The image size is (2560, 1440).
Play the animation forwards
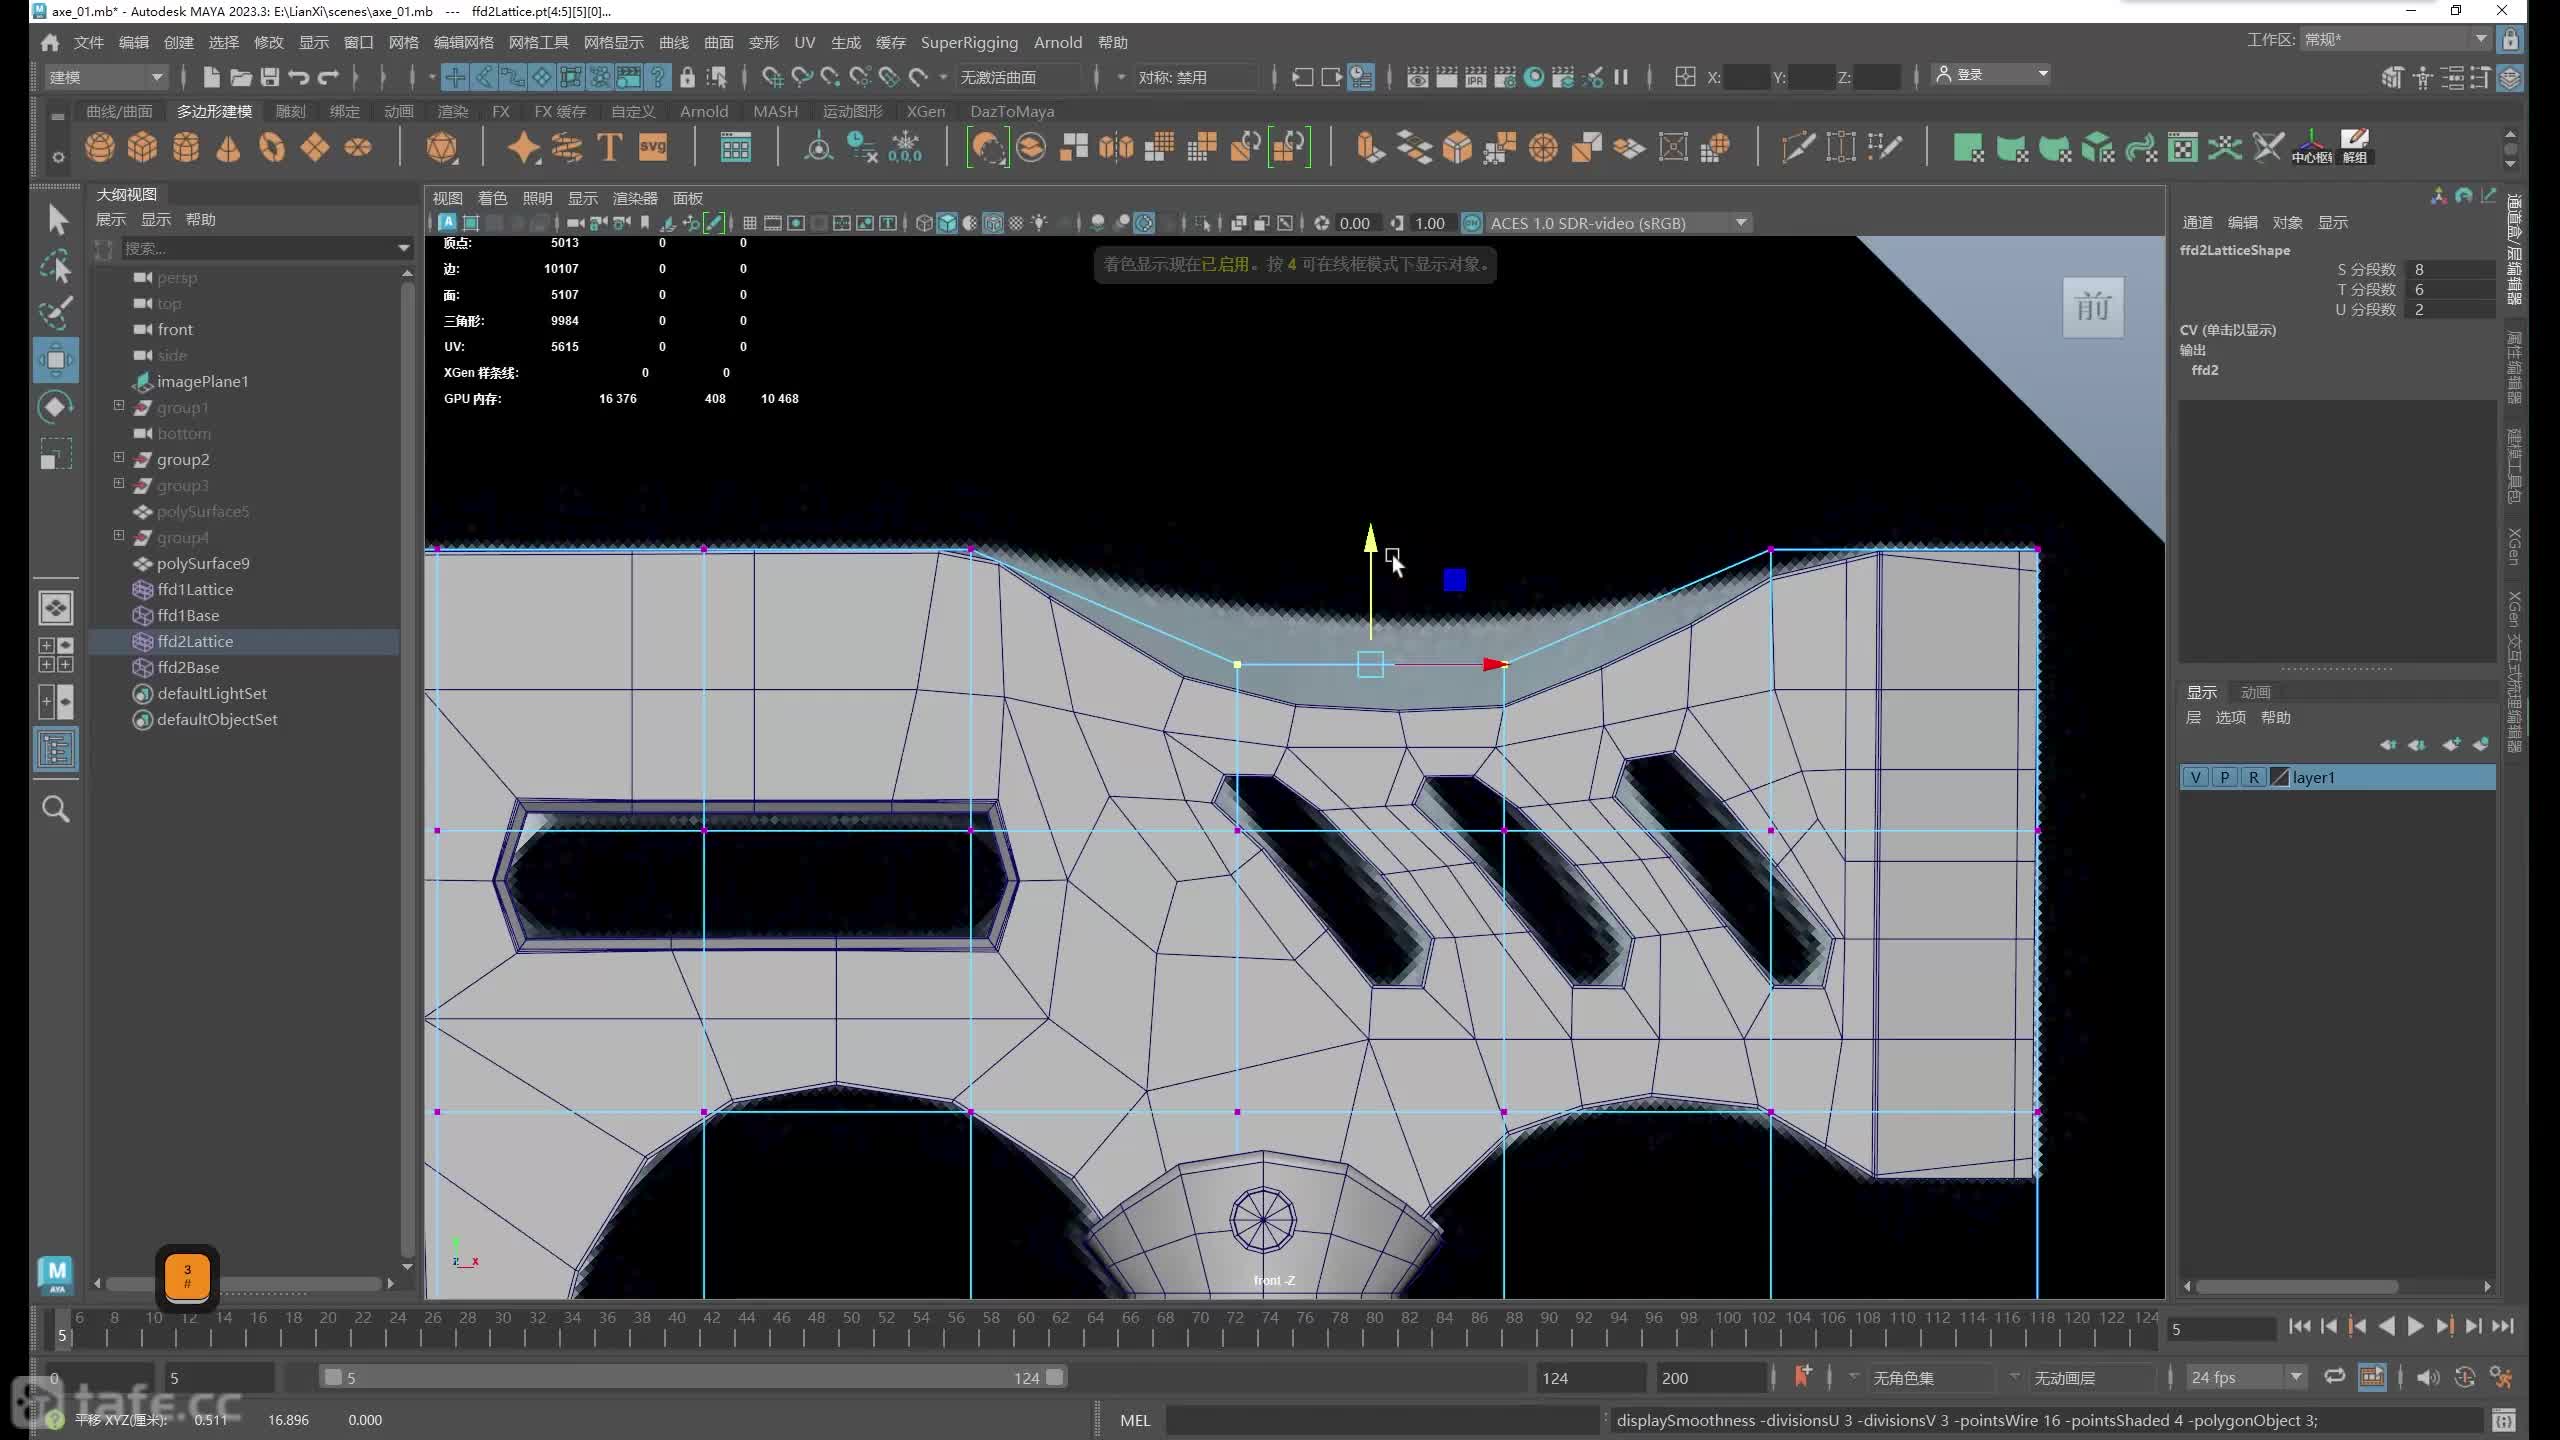tap(2415, 1326)
